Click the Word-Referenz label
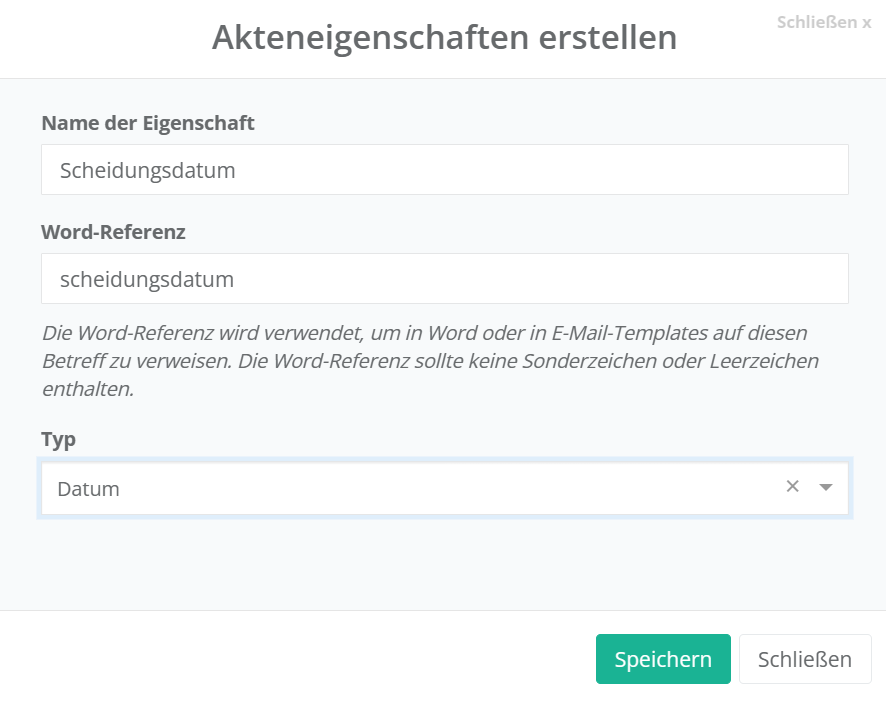The height and width of the screenshot is (701, 886). [x=113, y=232]
